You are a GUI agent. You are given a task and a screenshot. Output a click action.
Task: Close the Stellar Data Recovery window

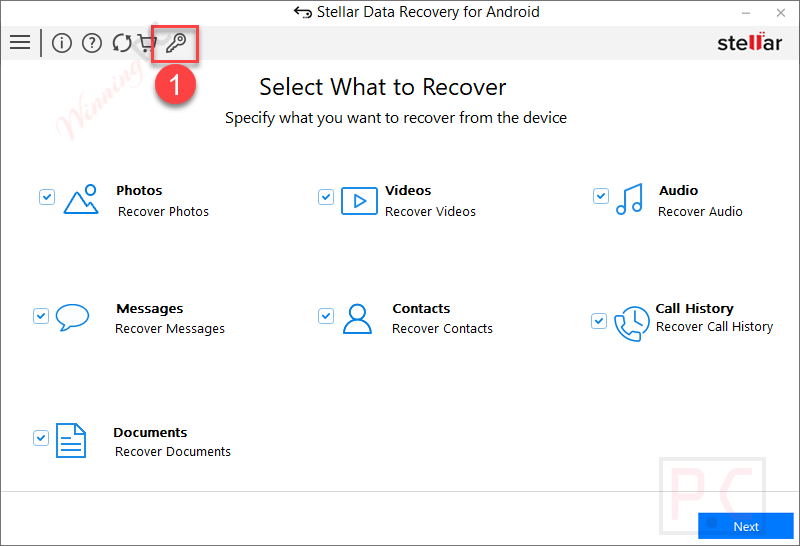click(x=781, y=13)
